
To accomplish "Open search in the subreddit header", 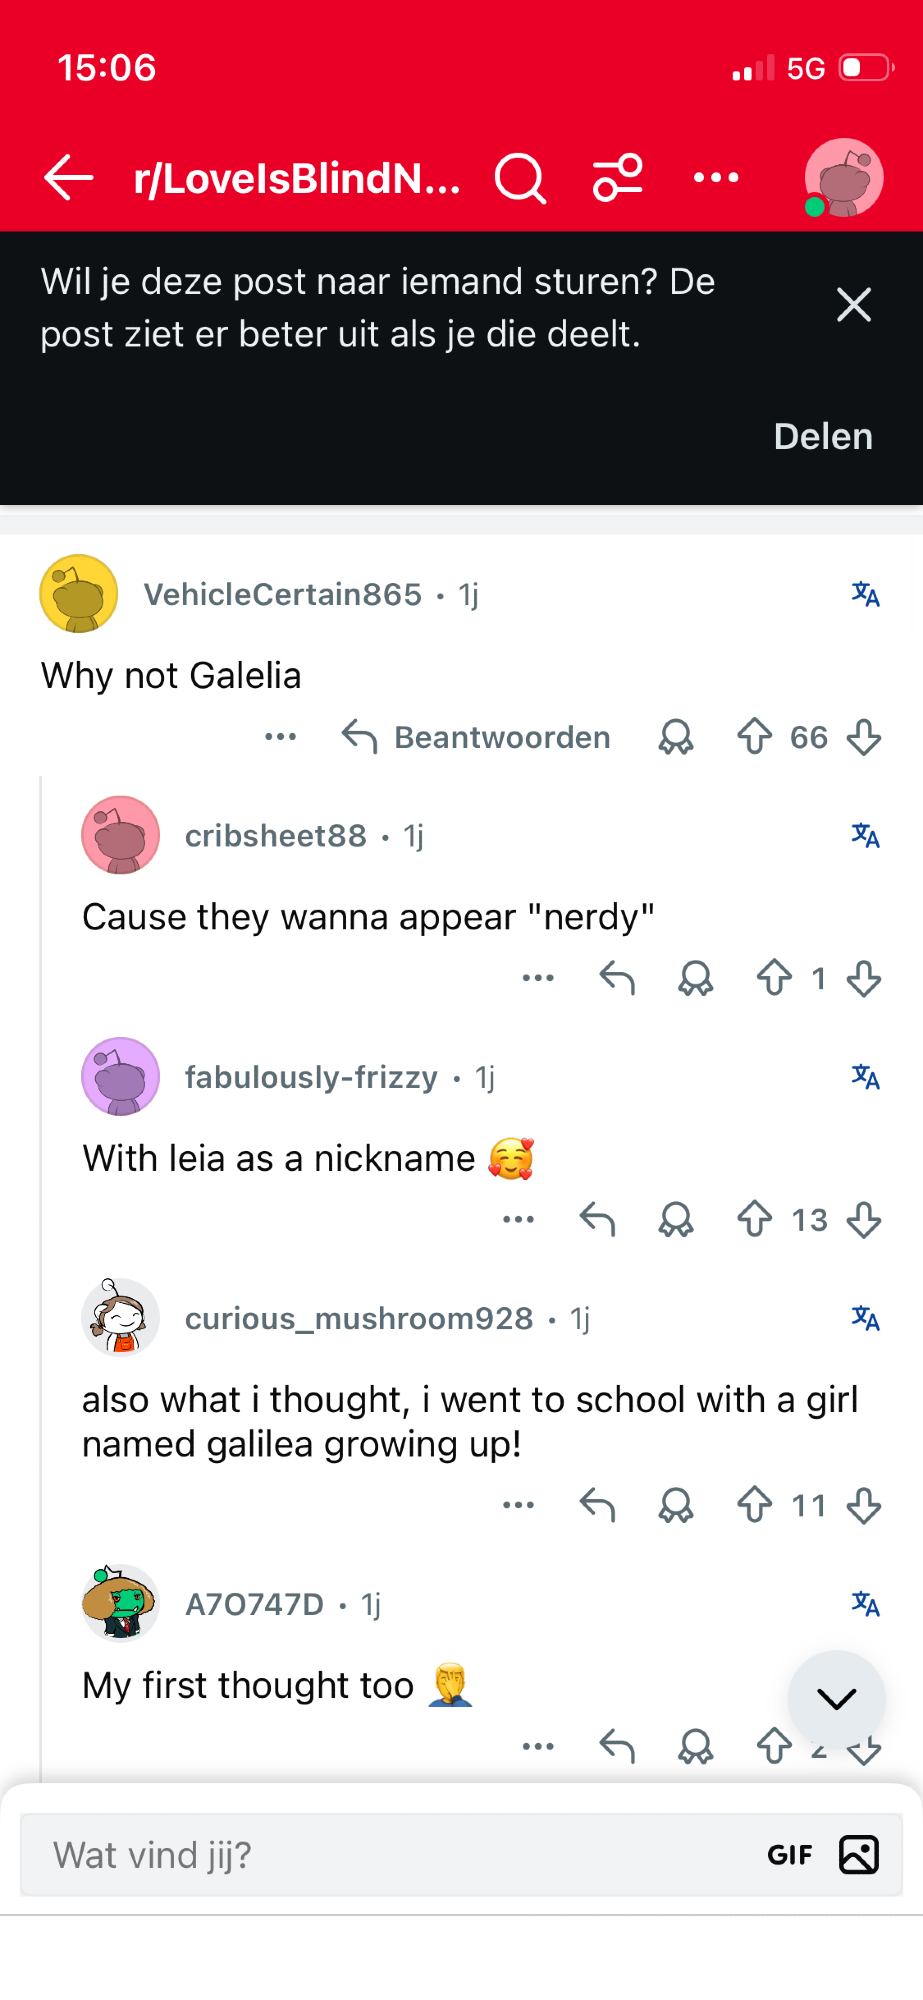I will [x=520, y=179].
